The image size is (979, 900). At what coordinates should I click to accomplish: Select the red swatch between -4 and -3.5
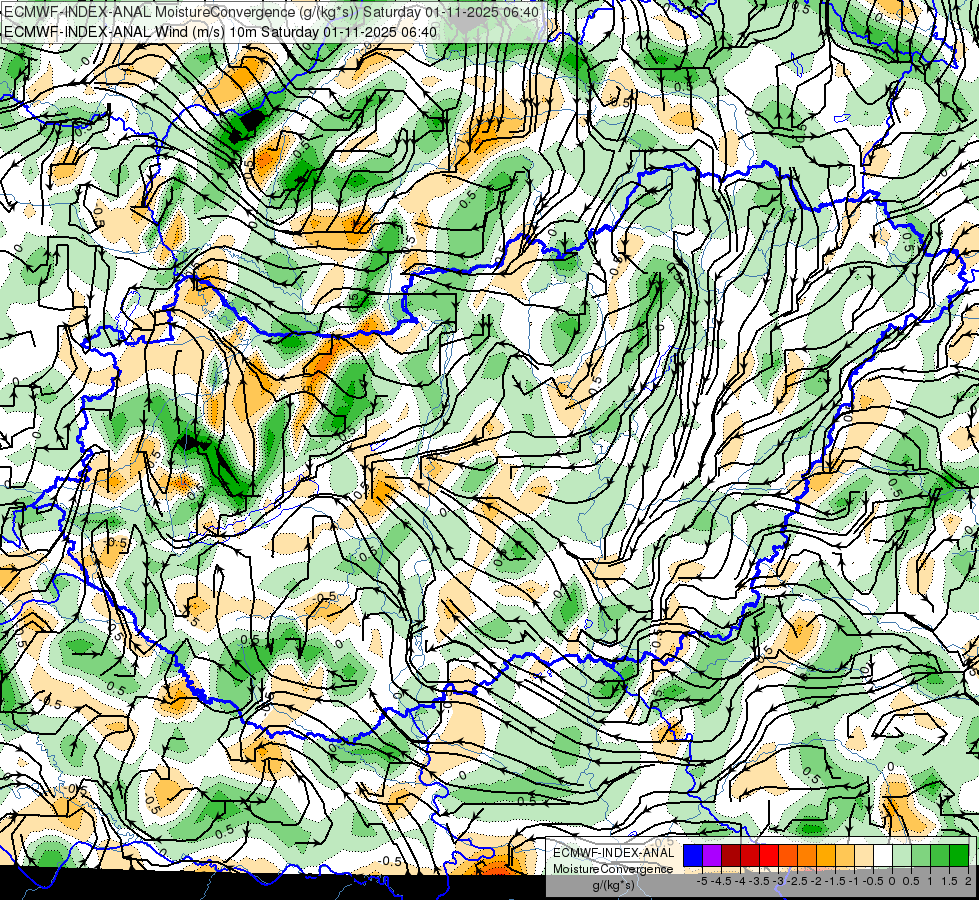(750, 856)
